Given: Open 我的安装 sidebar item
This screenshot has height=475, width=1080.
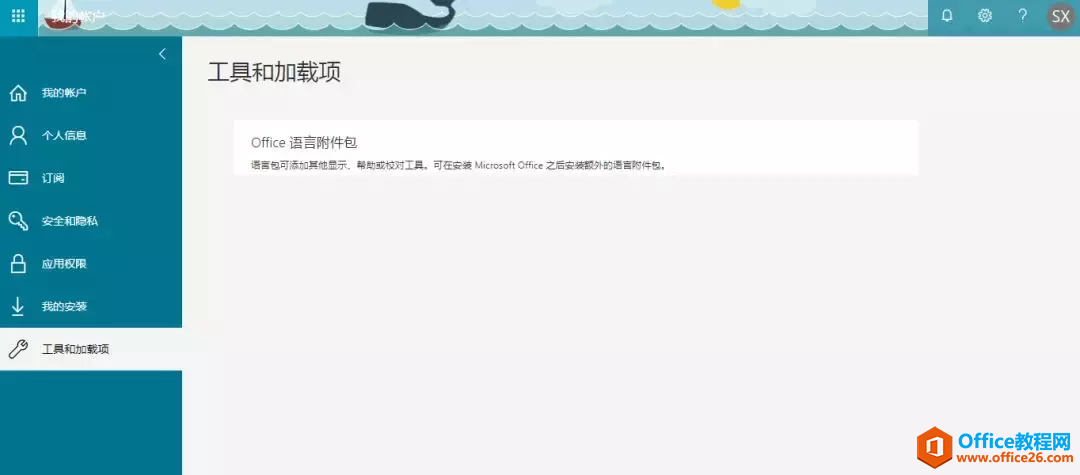Looking at the screenshot, I should click(91, 306).
